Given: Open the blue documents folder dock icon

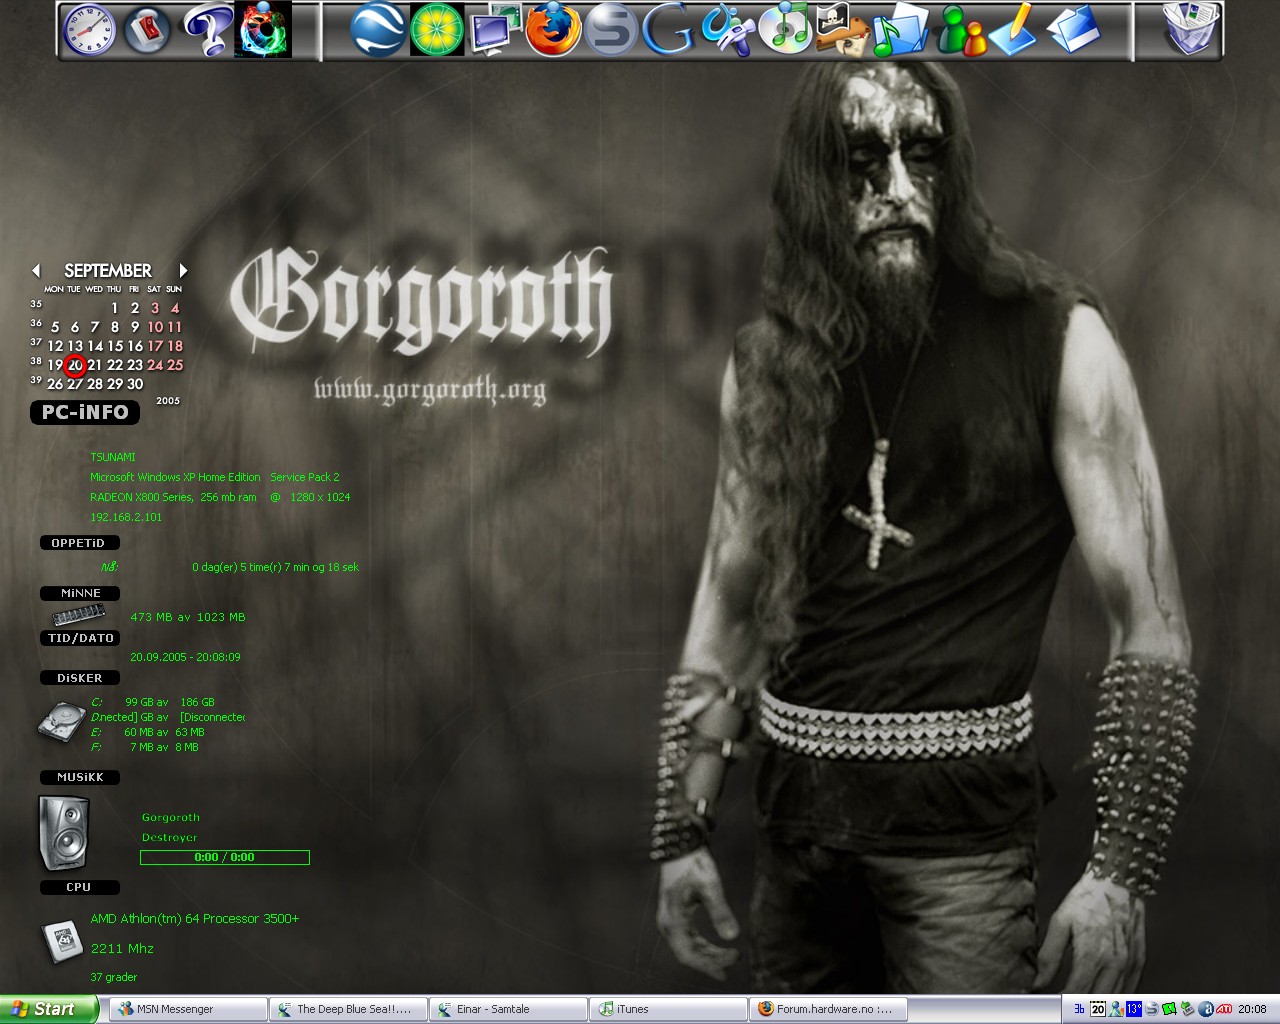Looking at the screenshot, I should coord(1073,30).
